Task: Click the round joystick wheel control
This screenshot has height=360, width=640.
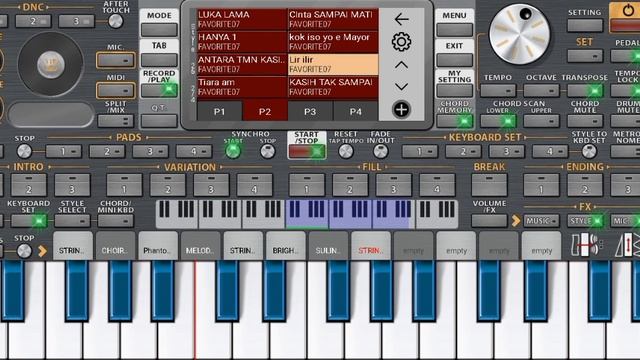Action: 51,64
